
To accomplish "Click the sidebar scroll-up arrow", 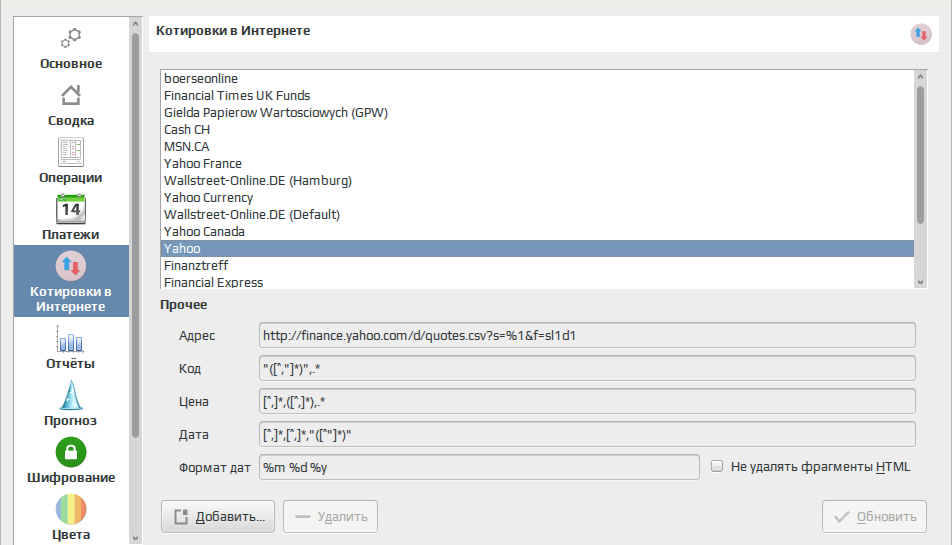I will tap(135, 24).
